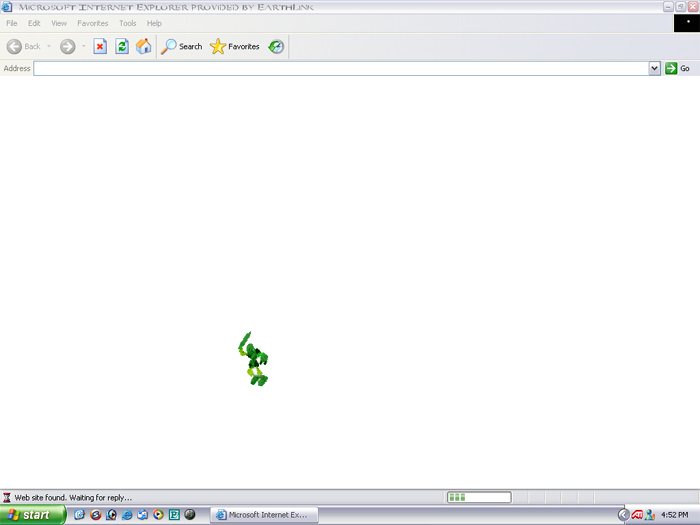Launch the orange S quick launch icon
Screen dimensions: 700x525
(96, 515)
